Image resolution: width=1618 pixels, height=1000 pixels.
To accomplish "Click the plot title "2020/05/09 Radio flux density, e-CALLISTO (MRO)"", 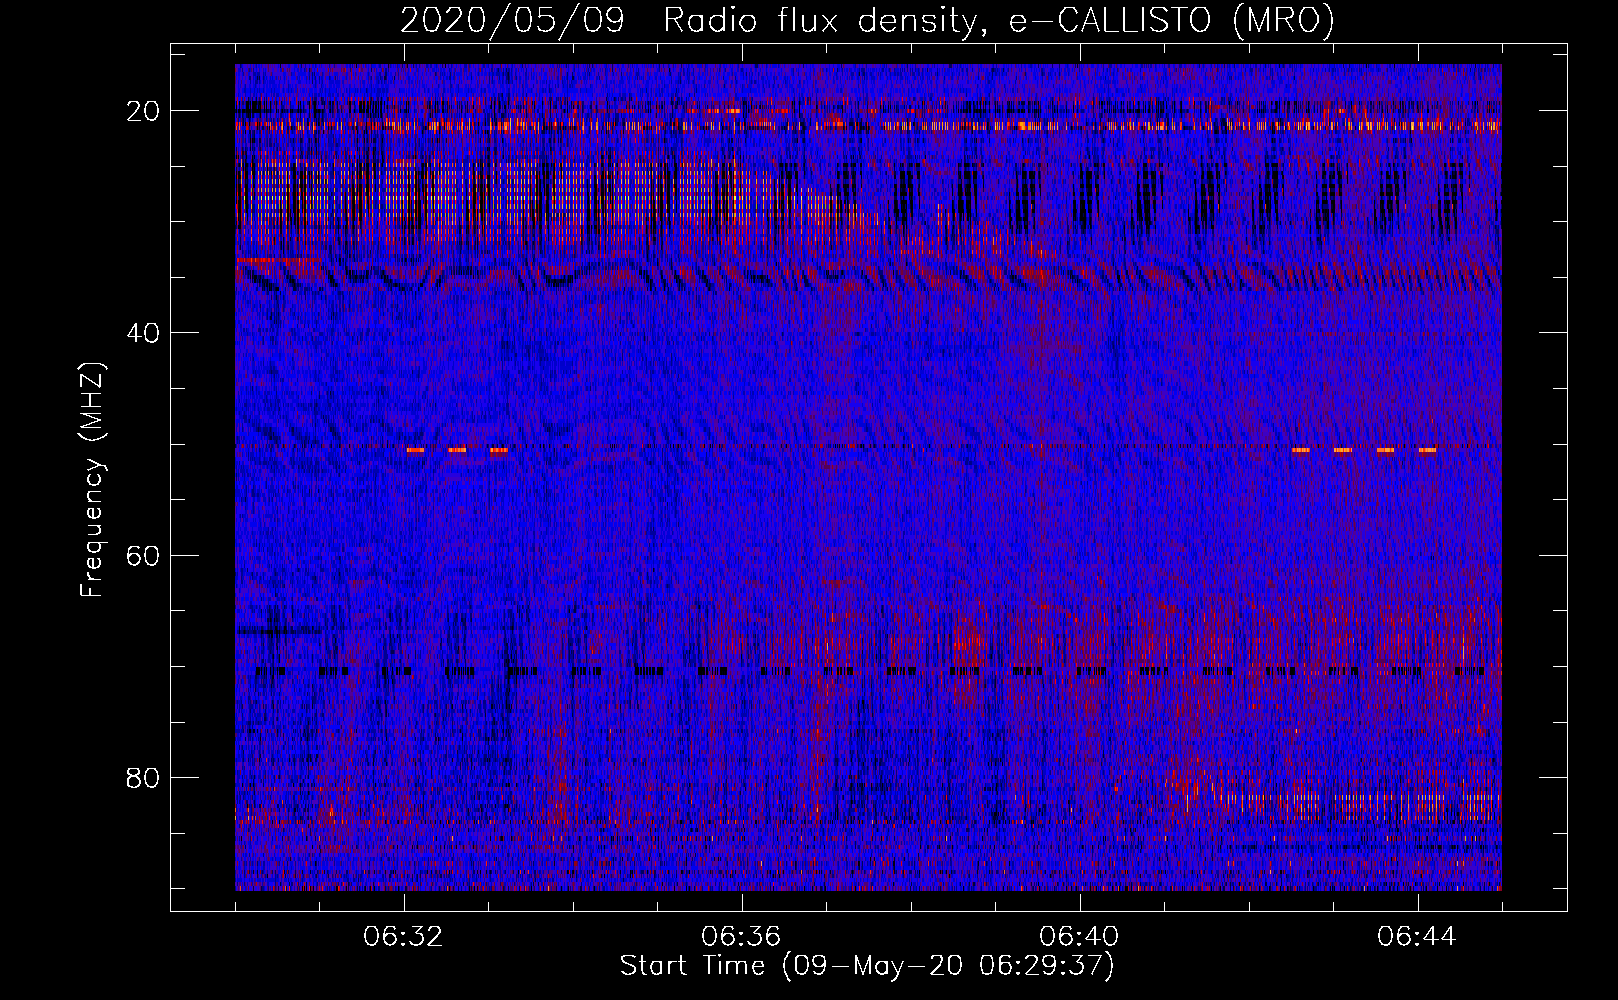I will (x=867, y=20).
